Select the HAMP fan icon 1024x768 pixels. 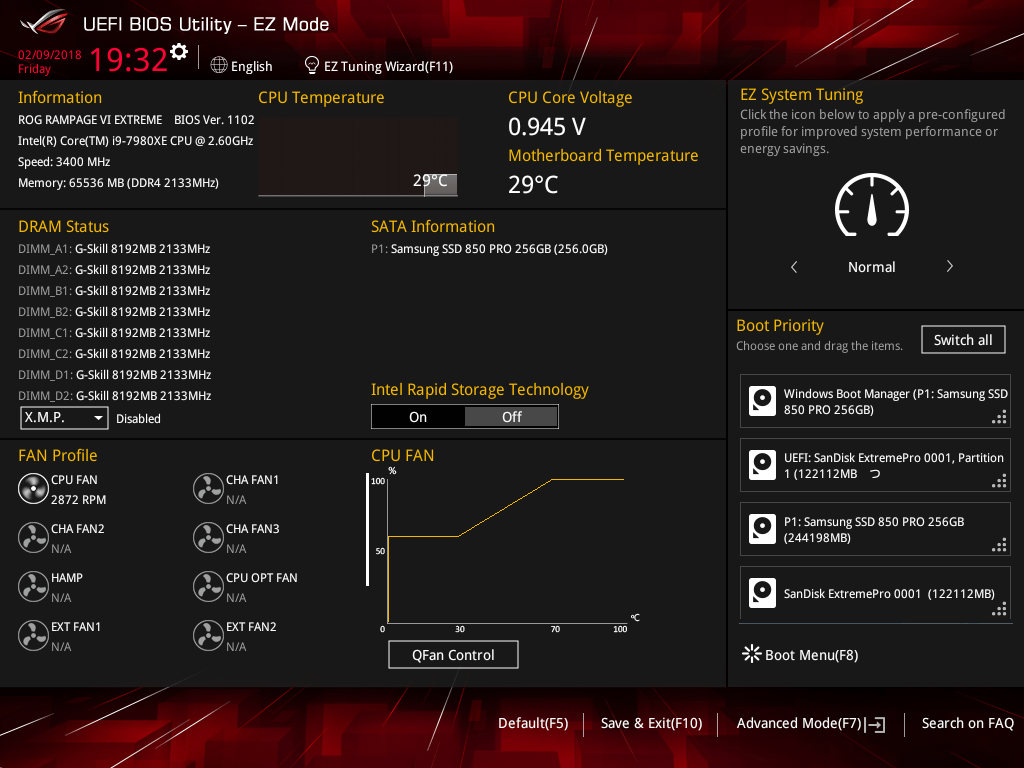[x=33, y=586]
